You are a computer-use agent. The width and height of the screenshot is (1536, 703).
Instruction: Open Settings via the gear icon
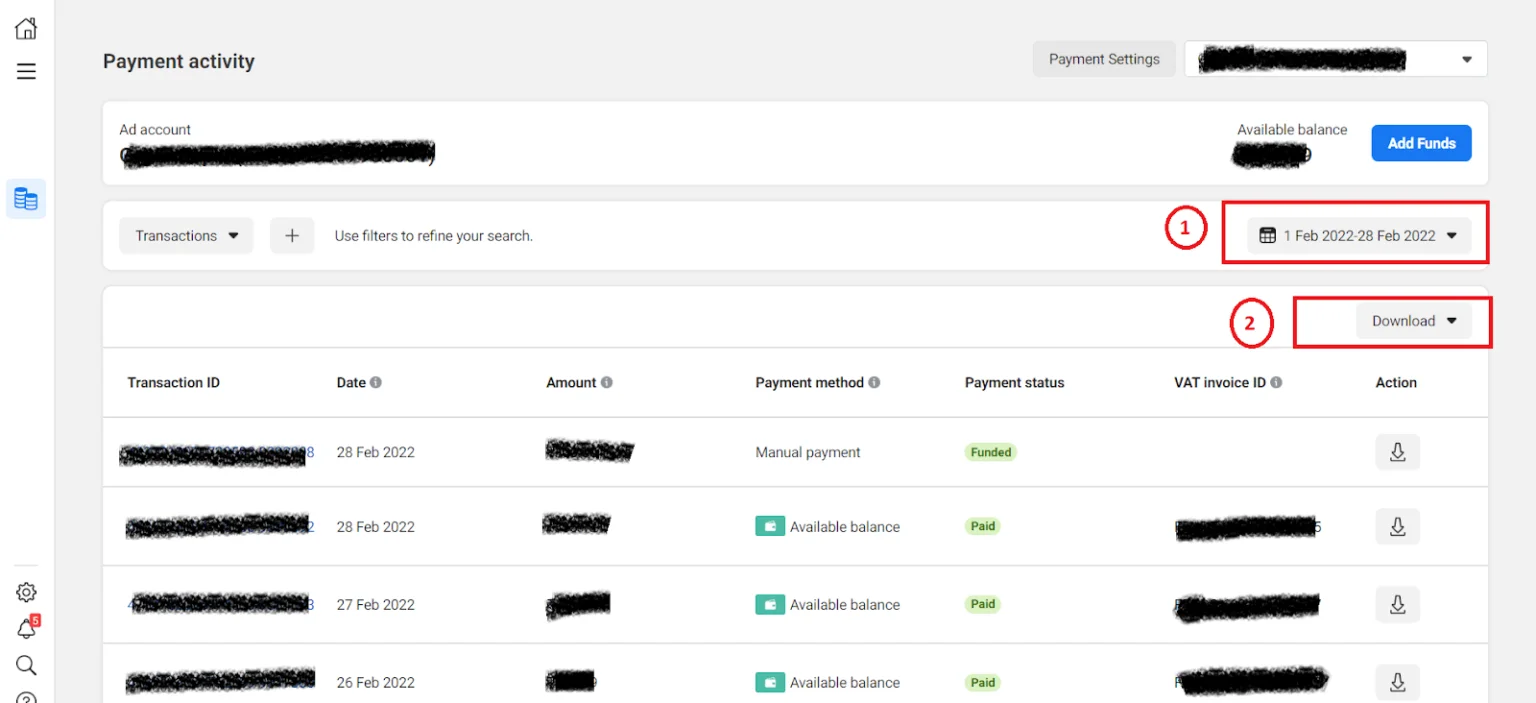coord(25,592)
